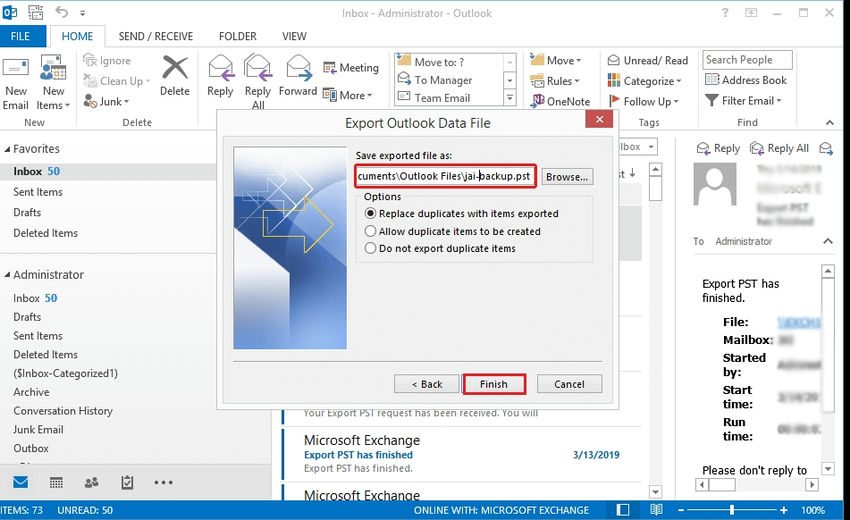Send to OneNote

pos(561,101)
